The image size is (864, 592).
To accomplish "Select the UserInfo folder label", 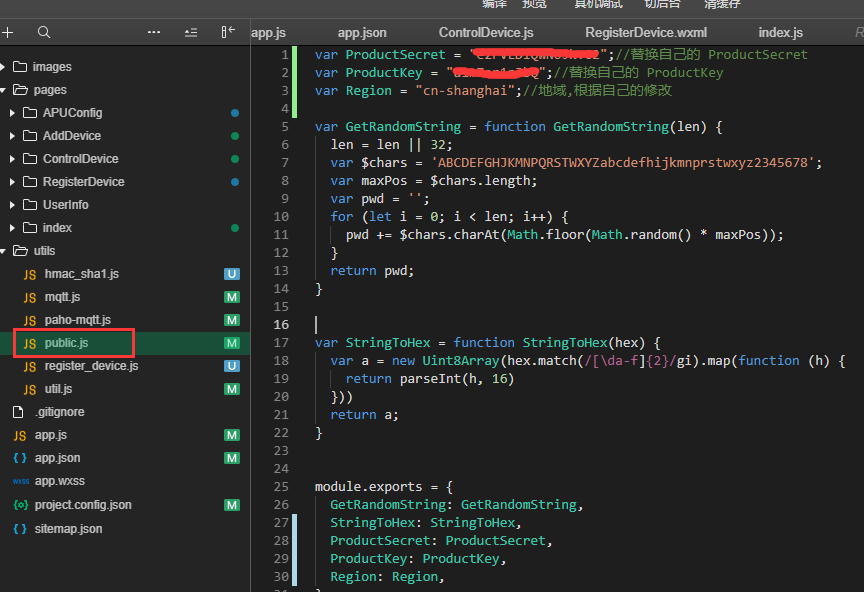I will coord(66,205).
